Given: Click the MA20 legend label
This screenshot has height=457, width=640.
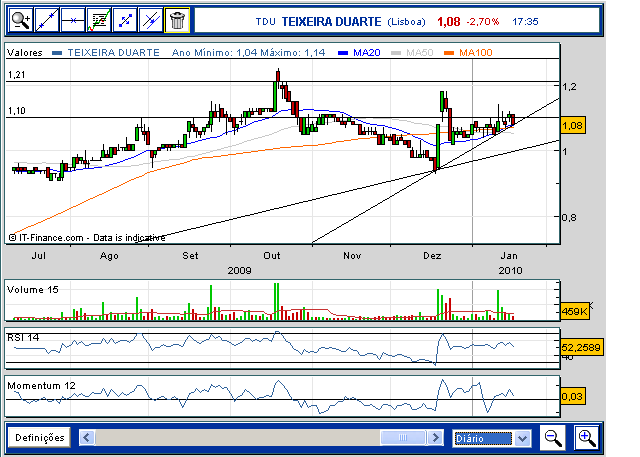Looking at the screenshot, I should [367, 53].
